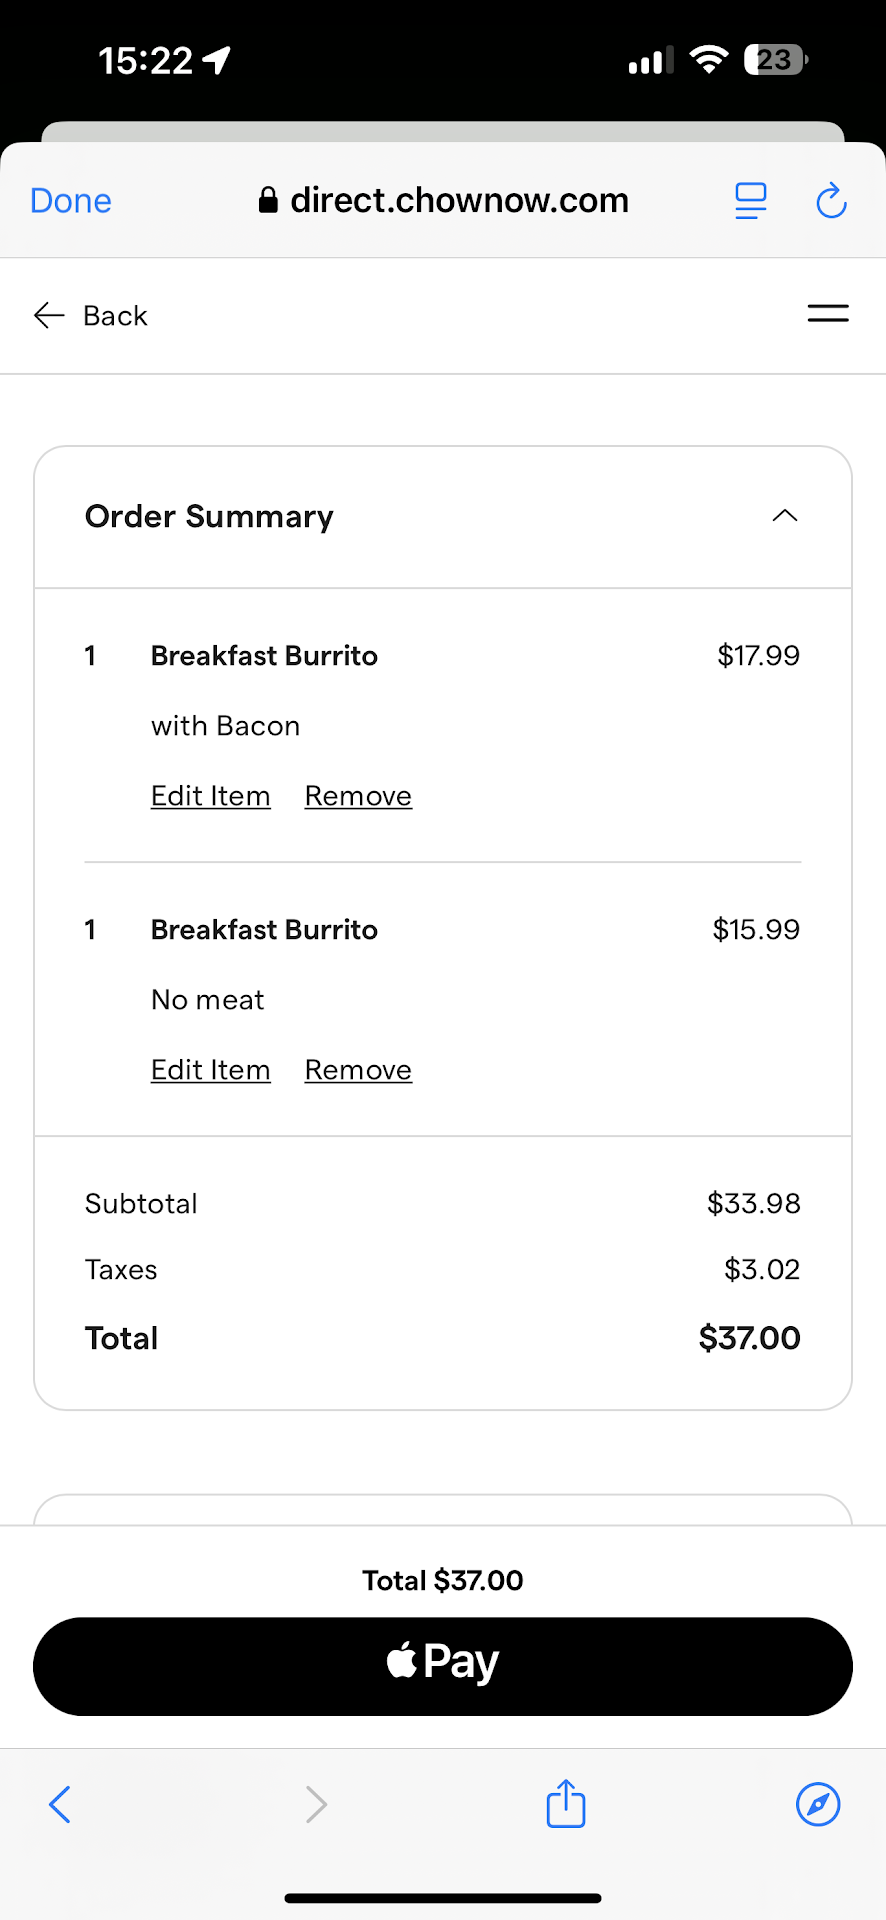Image resolution: width=886 pixels, height=1920 pixels.
Task: Open the hamburger menu icon
Action: (x=828, y=314)
